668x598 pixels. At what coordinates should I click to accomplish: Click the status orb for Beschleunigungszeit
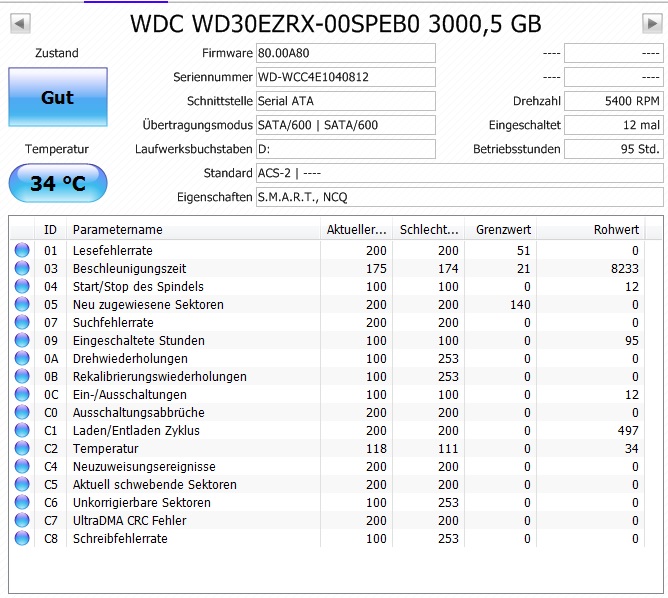click(x=22, y=268)
